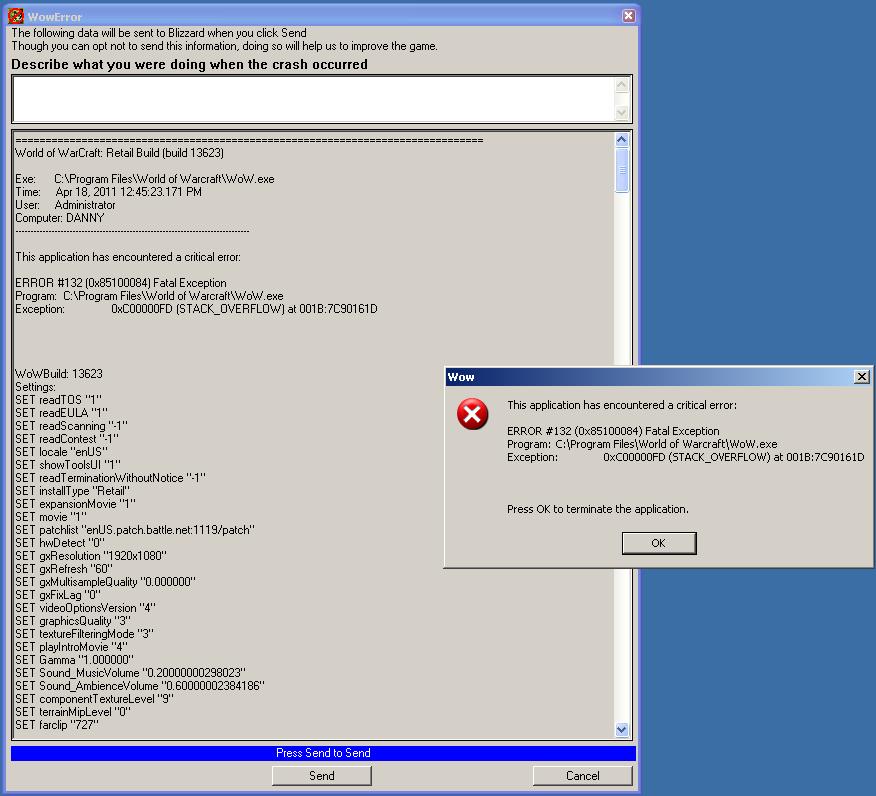
Task: Click 'ERROR #132' line in the crash log
Action: pyautogui.click(x=121, y=283)
